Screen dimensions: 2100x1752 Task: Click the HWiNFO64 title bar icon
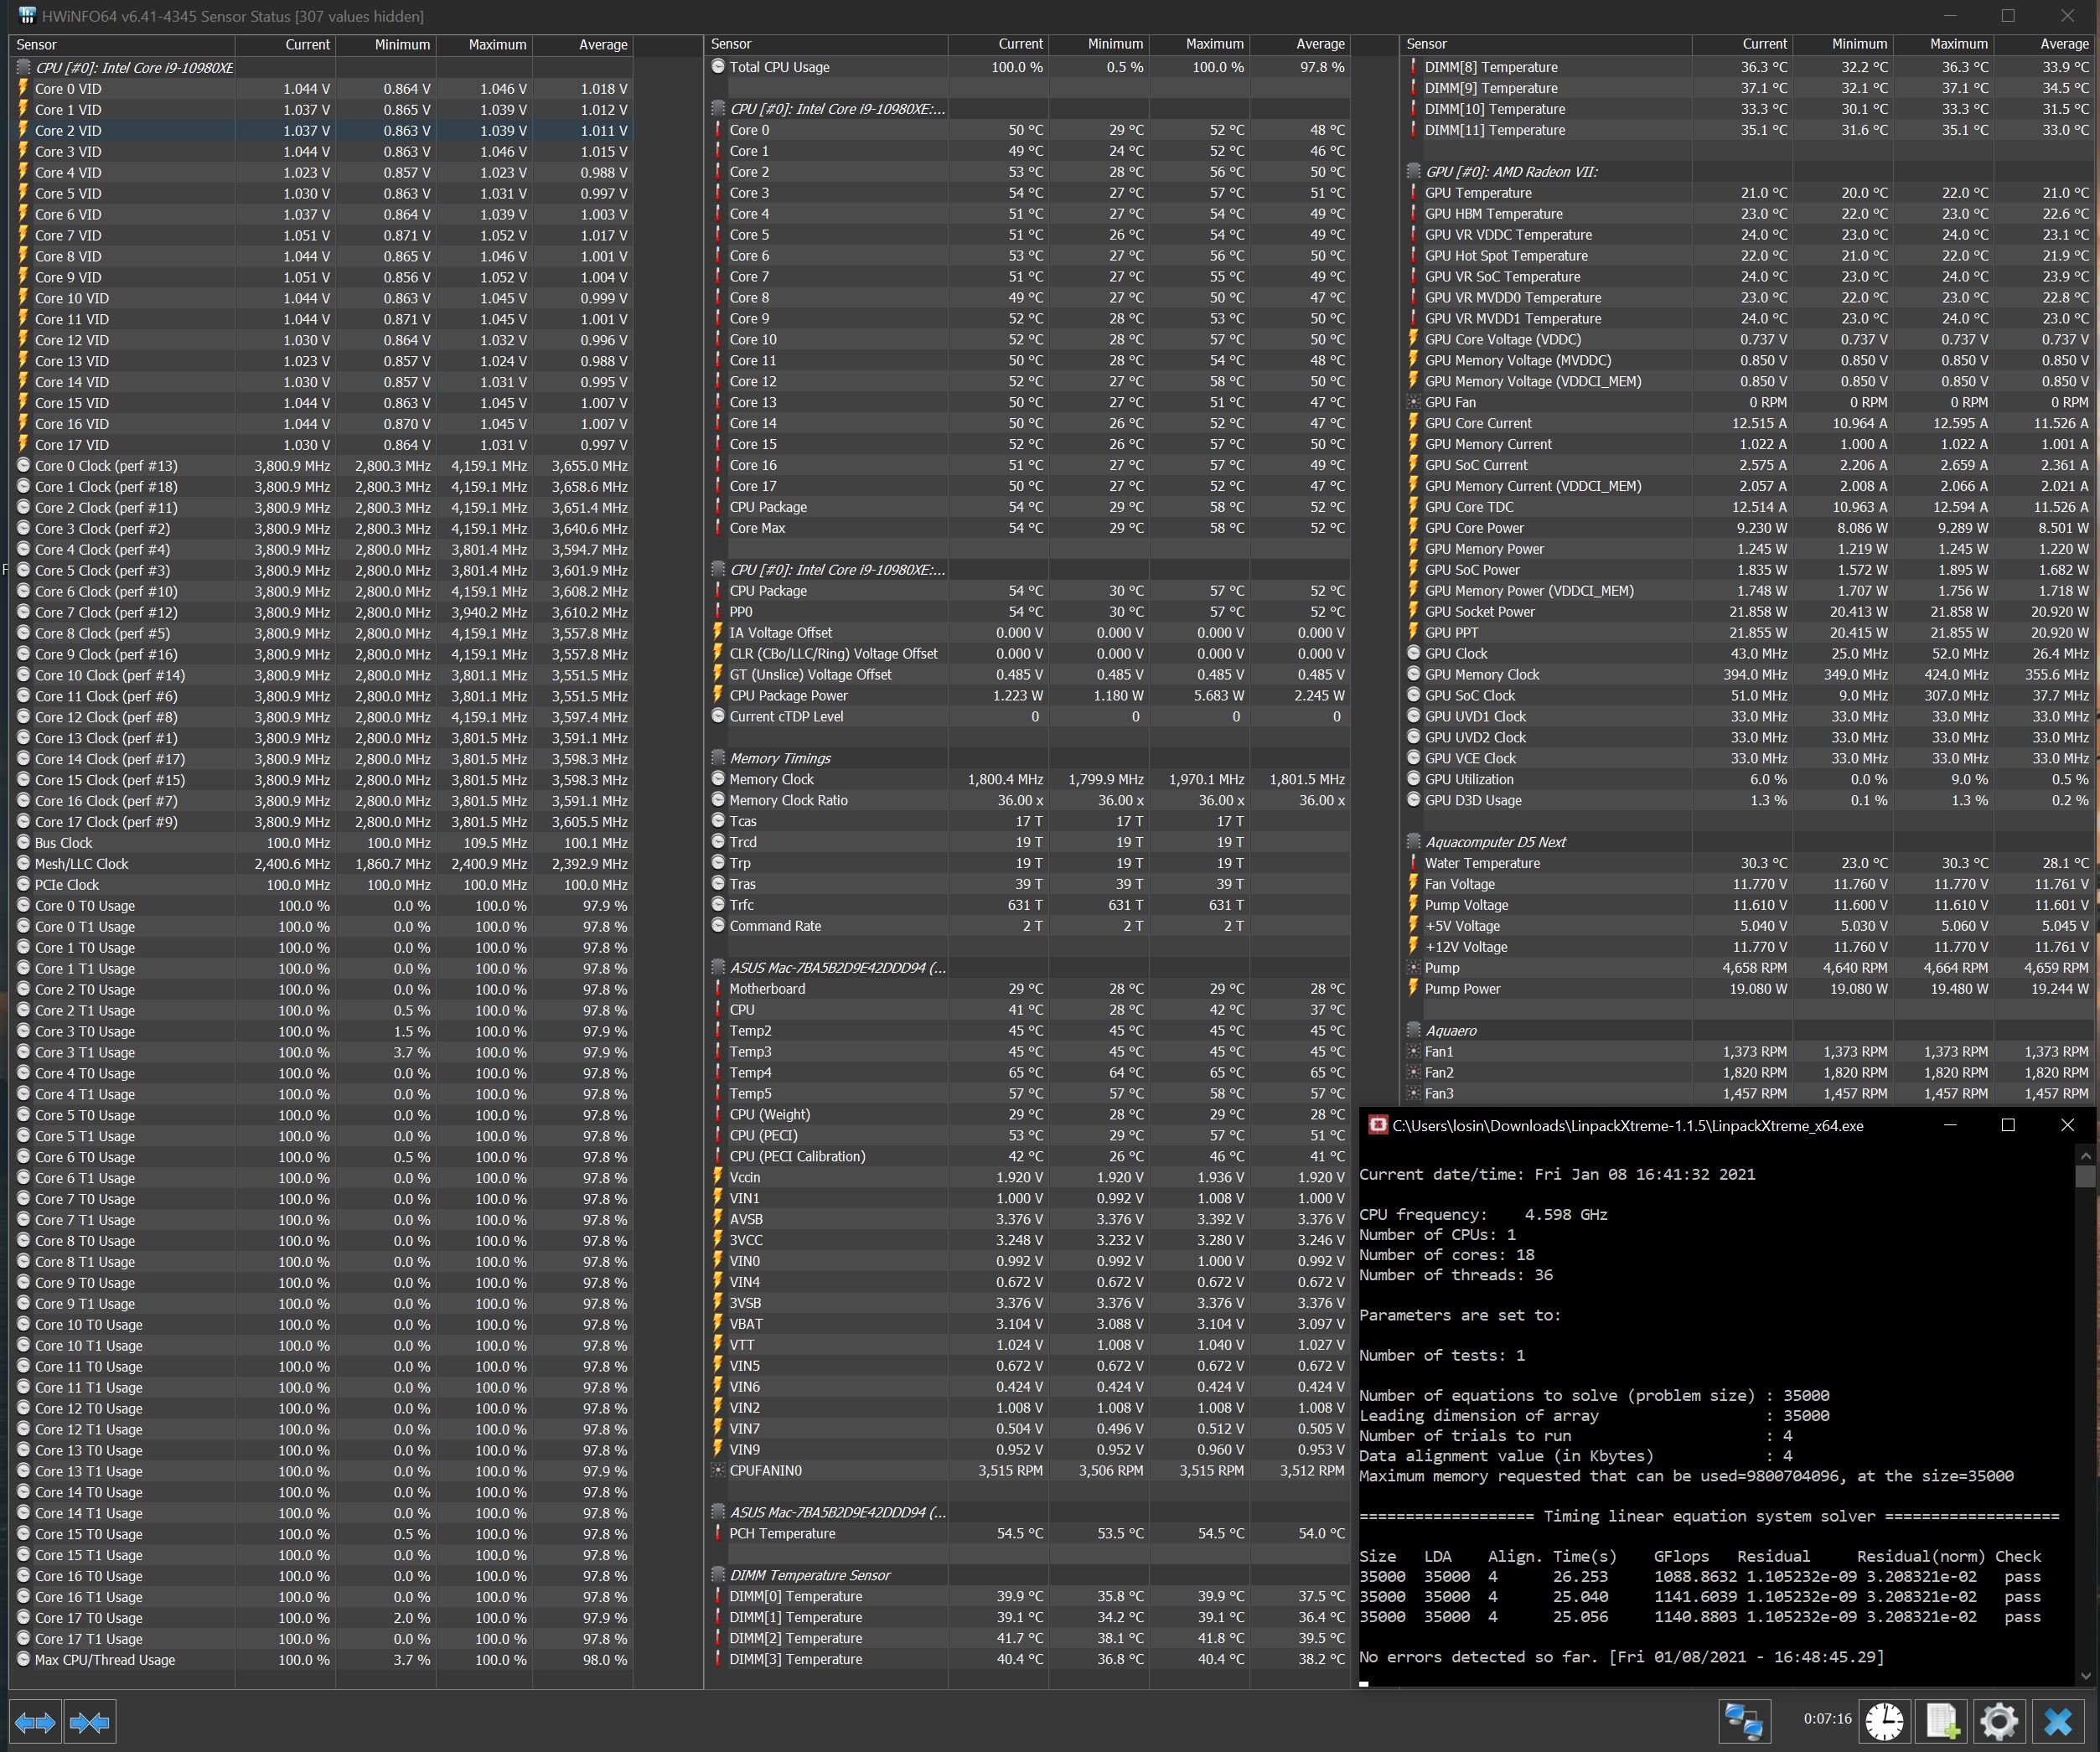point(27,16)
